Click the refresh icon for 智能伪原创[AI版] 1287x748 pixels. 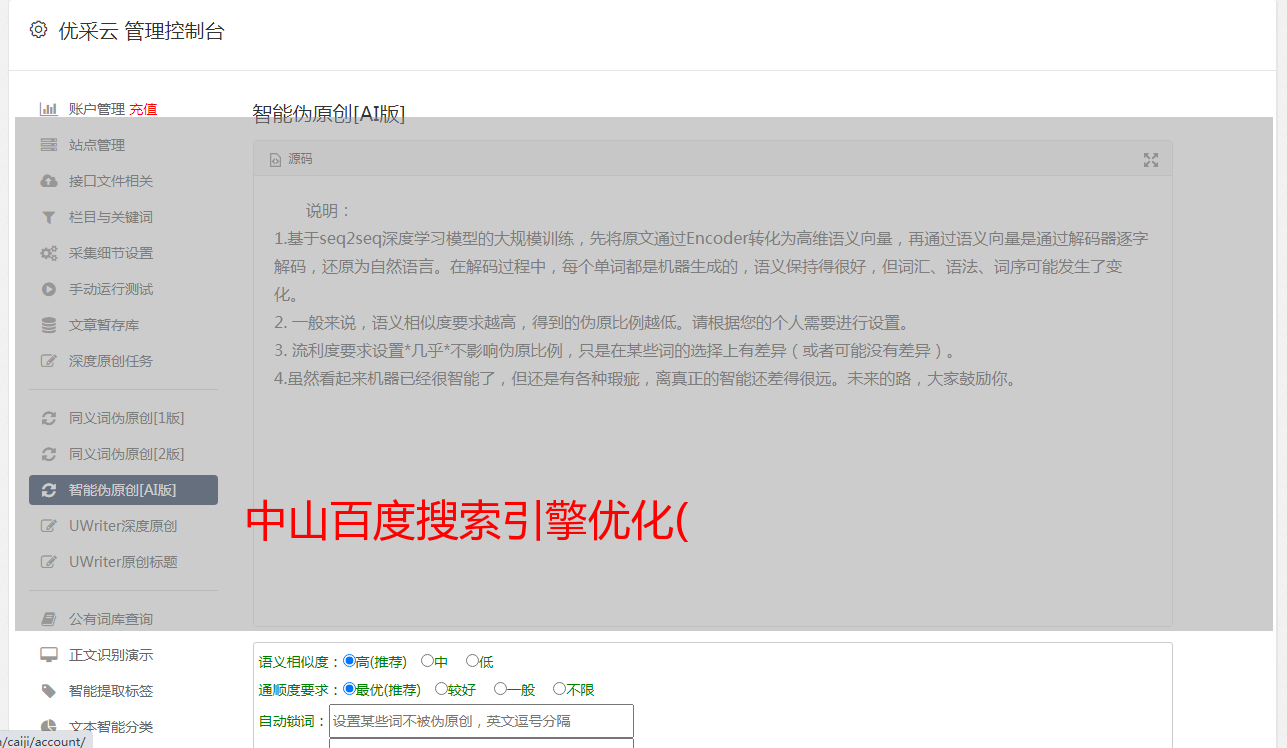(48, 490)
